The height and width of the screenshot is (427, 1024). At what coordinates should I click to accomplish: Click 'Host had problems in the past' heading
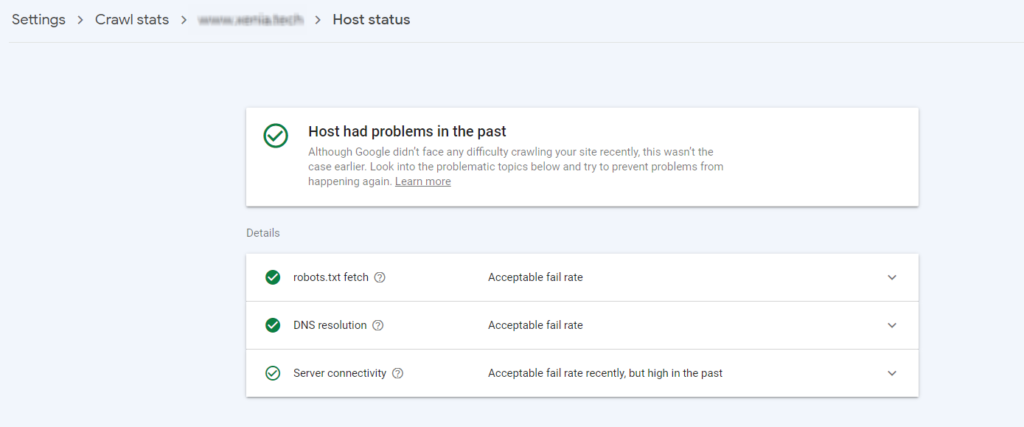[407, 131]
